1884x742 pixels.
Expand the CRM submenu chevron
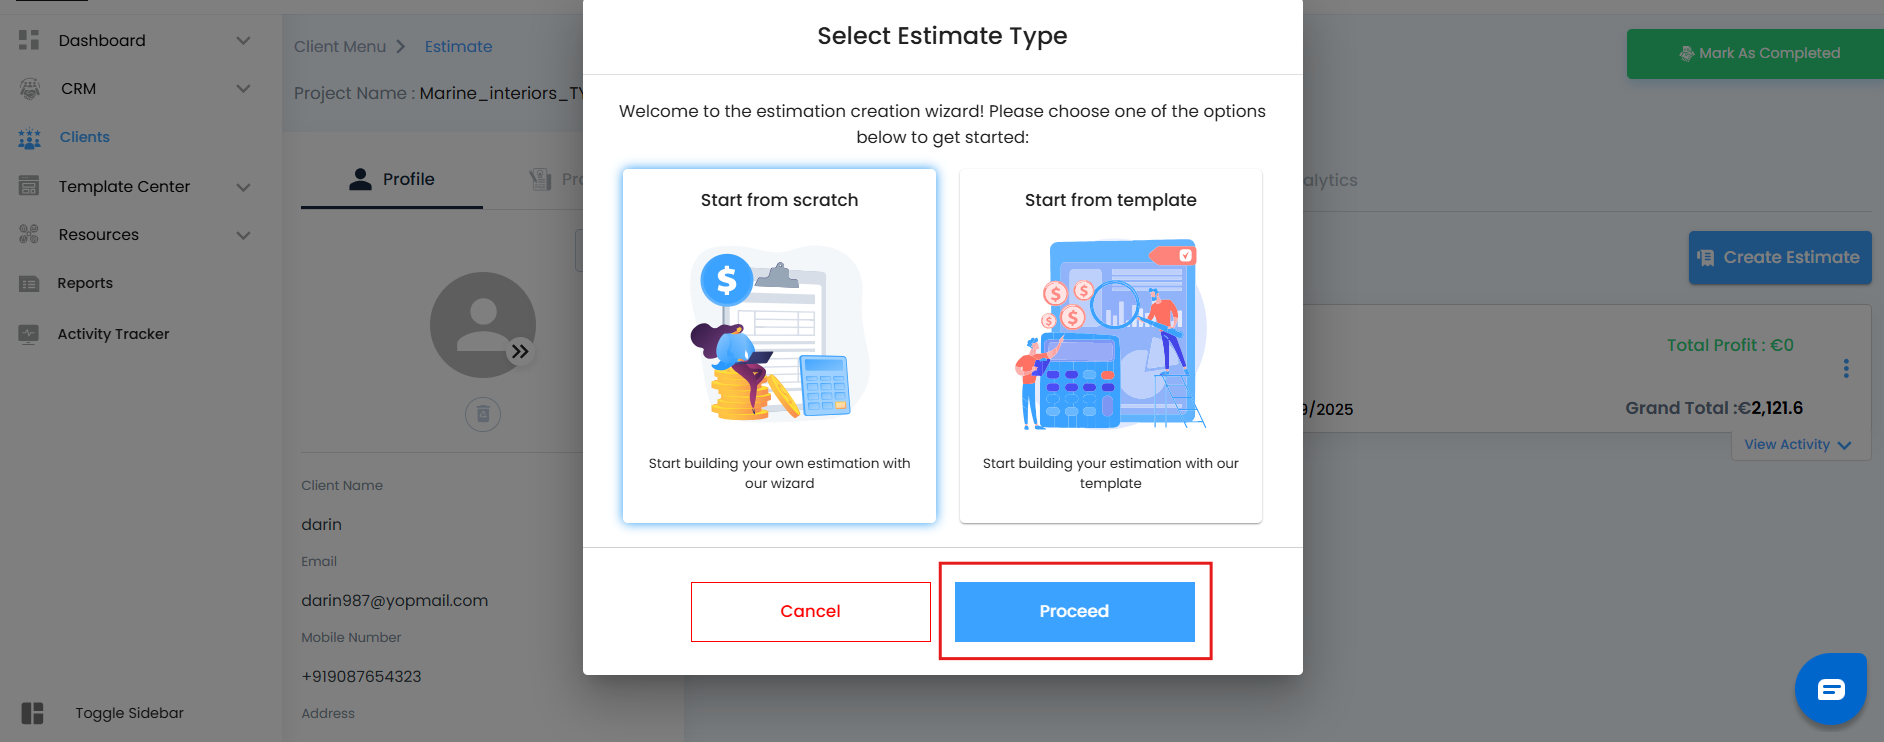(x=243, y=89)
